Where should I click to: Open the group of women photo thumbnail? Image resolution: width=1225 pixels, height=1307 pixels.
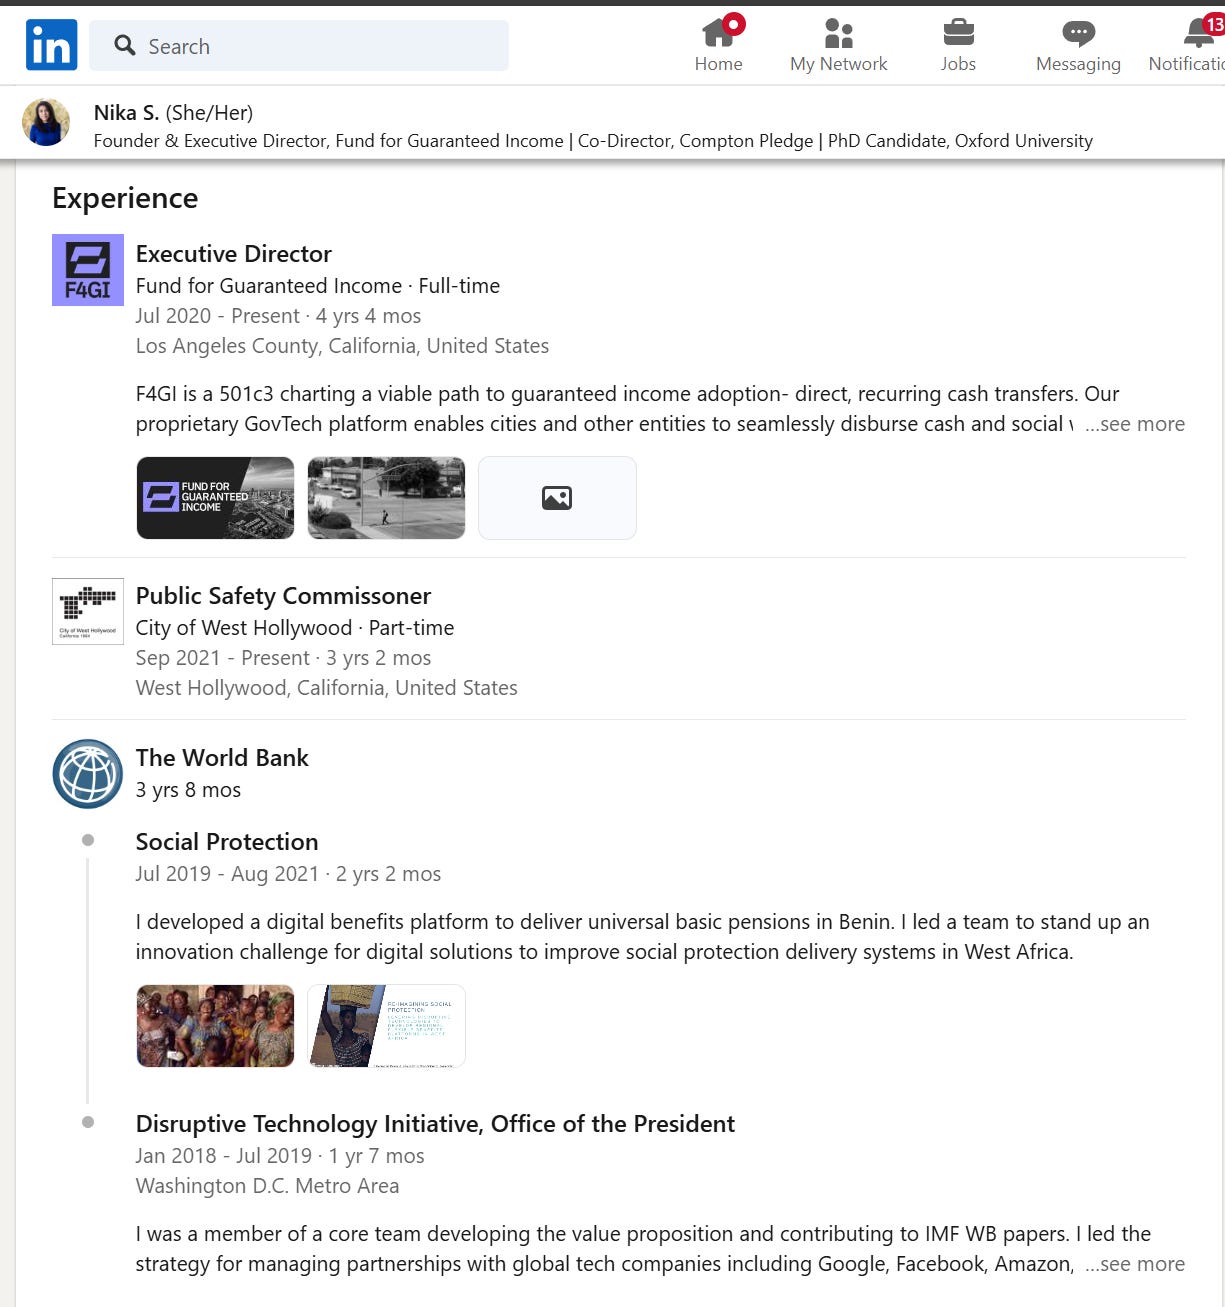(x=216, y=1026)
